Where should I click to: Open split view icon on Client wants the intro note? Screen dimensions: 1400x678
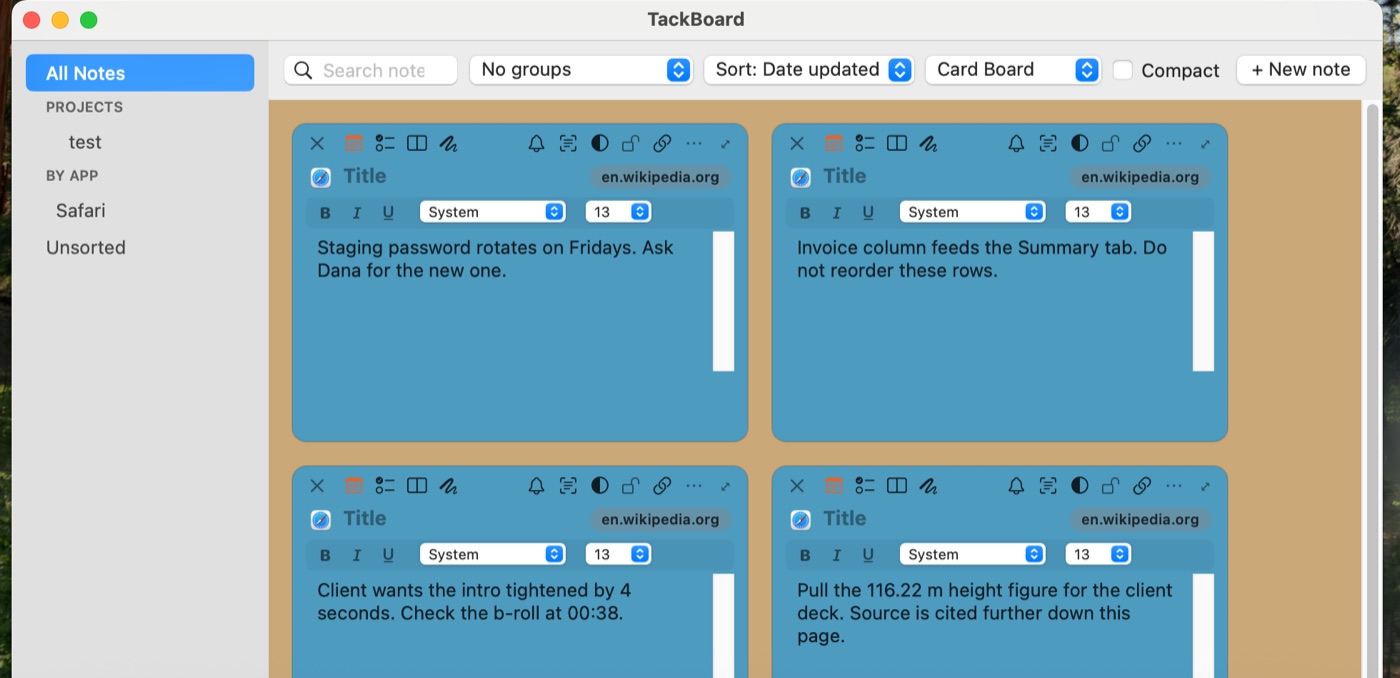coord(417,486)
